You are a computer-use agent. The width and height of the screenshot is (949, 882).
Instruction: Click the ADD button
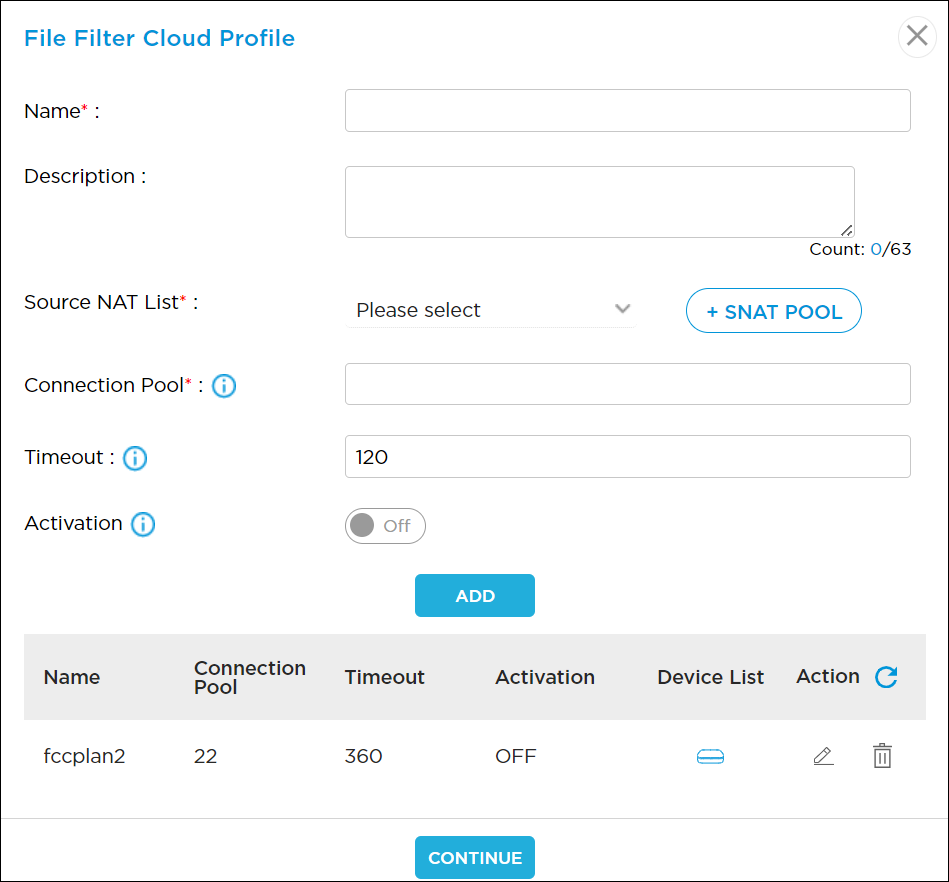[474, 596]
